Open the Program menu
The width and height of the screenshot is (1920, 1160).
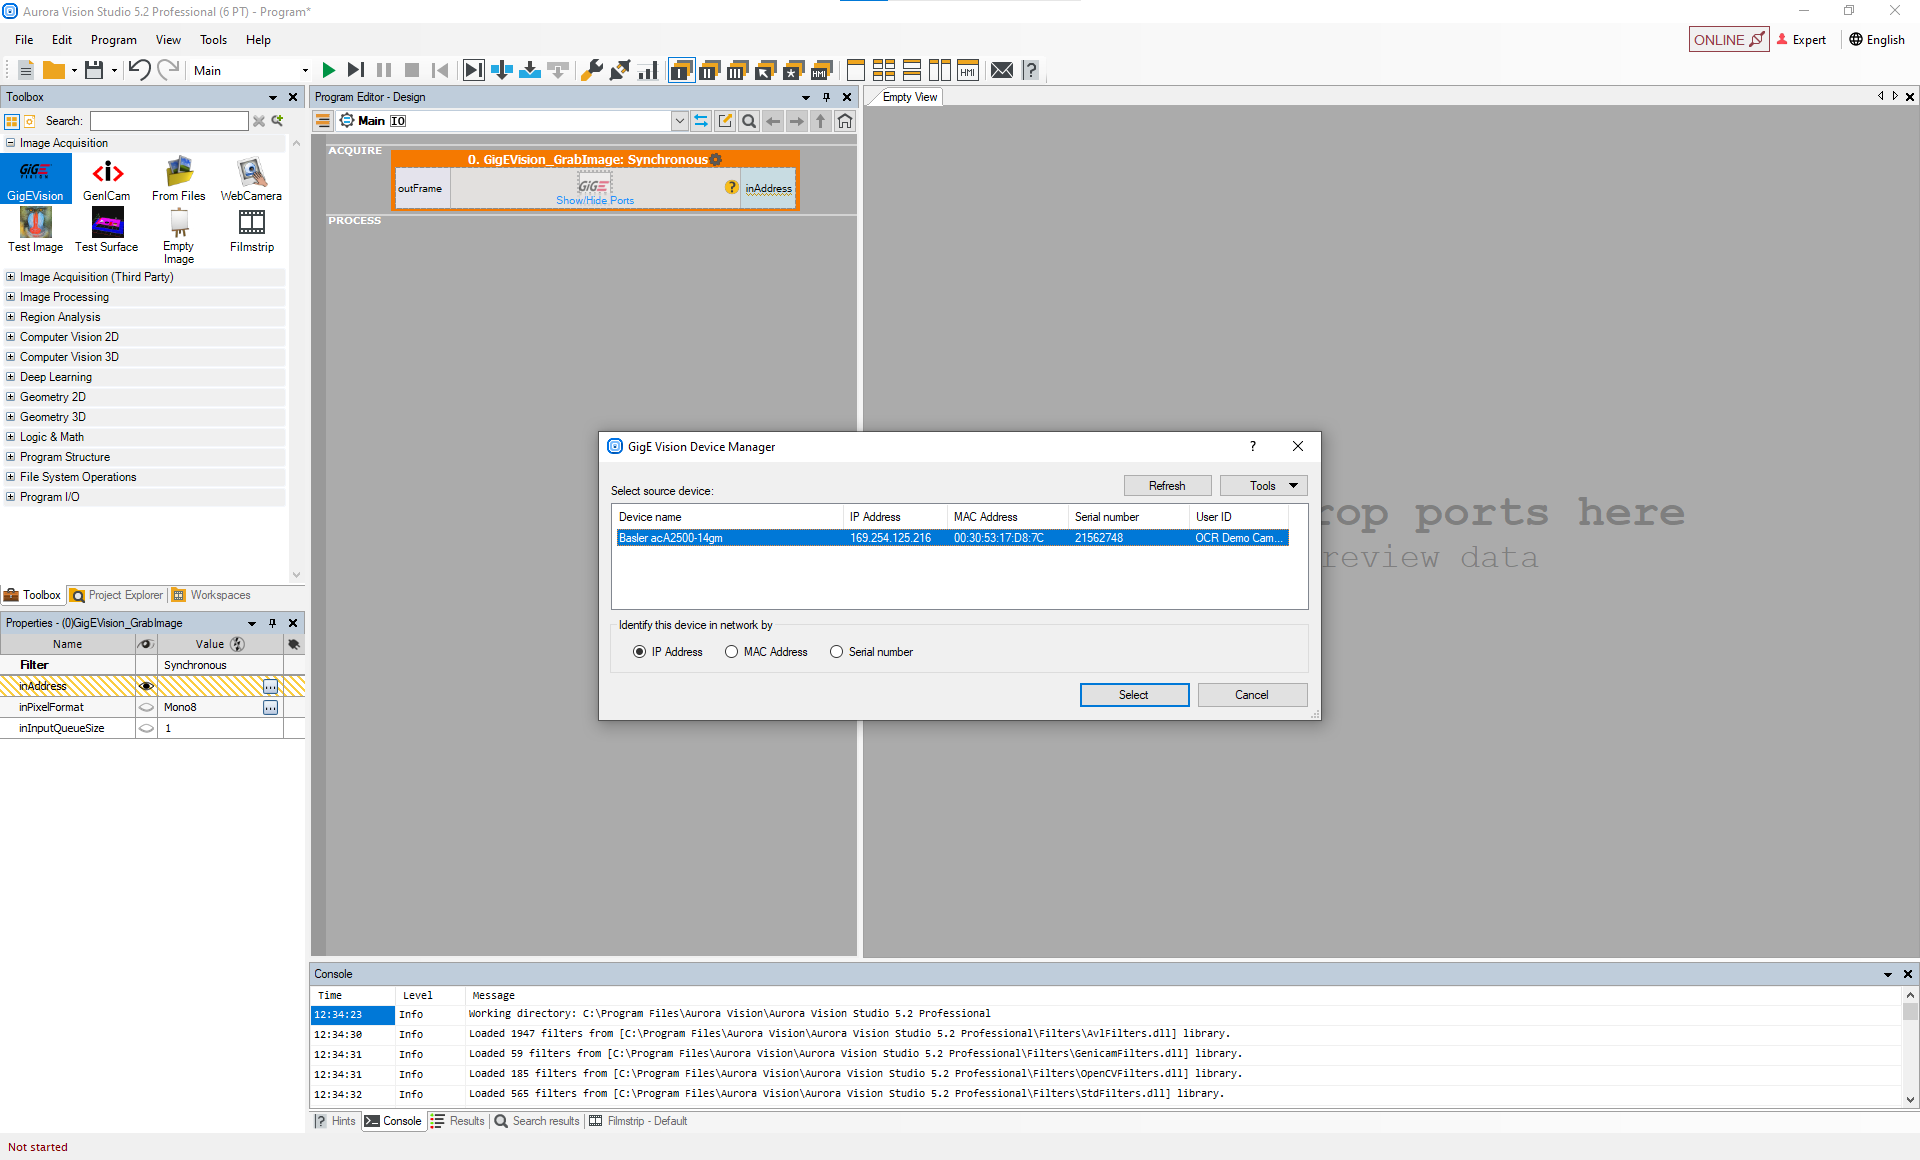point(113,40)
